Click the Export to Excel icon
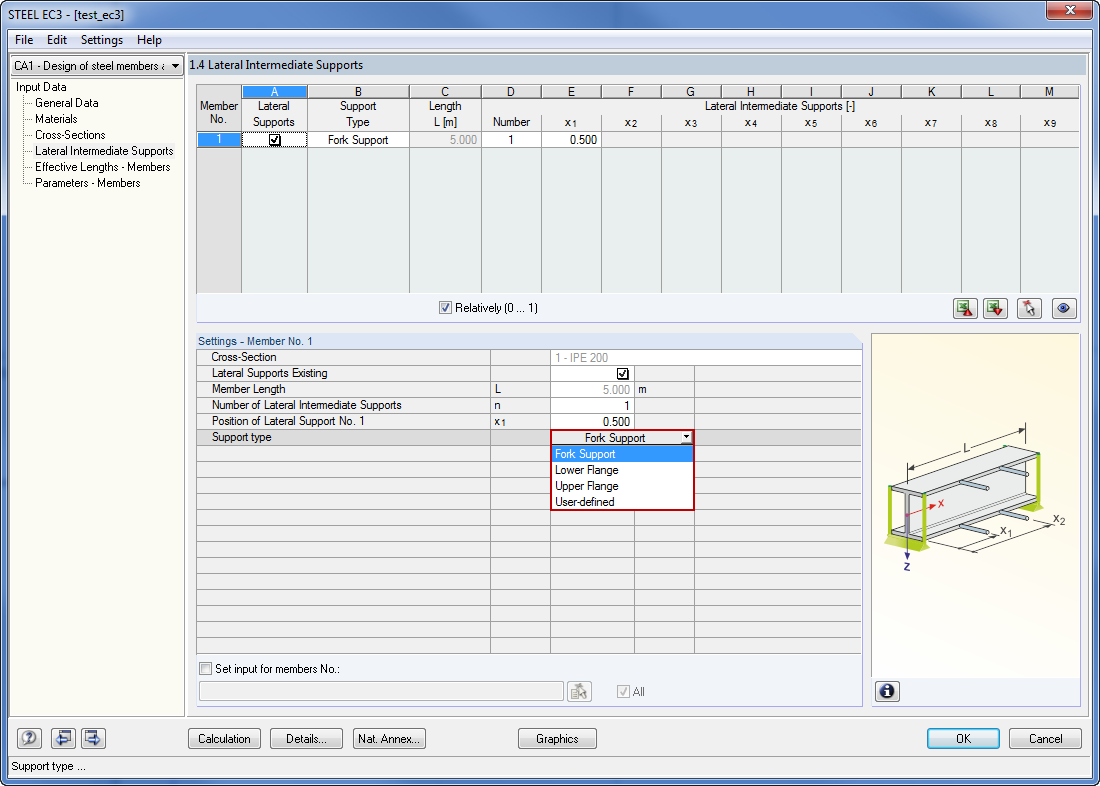 pyautogui.click(x=965, y=308)
